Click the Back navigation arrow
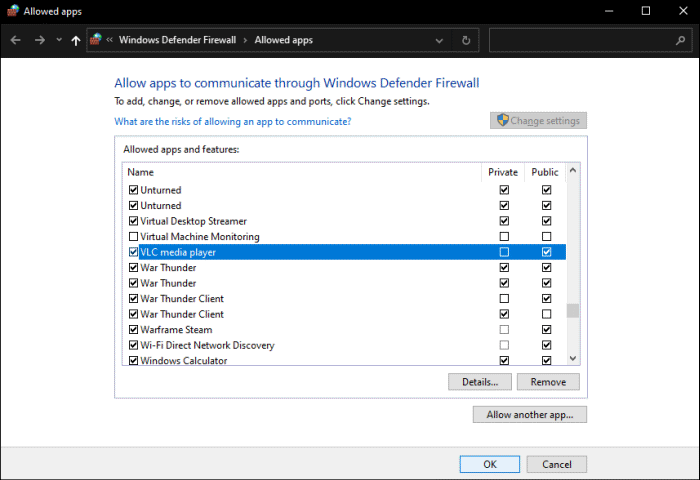The height and width of the screenshot is (480, 700). tap(16, 40)
